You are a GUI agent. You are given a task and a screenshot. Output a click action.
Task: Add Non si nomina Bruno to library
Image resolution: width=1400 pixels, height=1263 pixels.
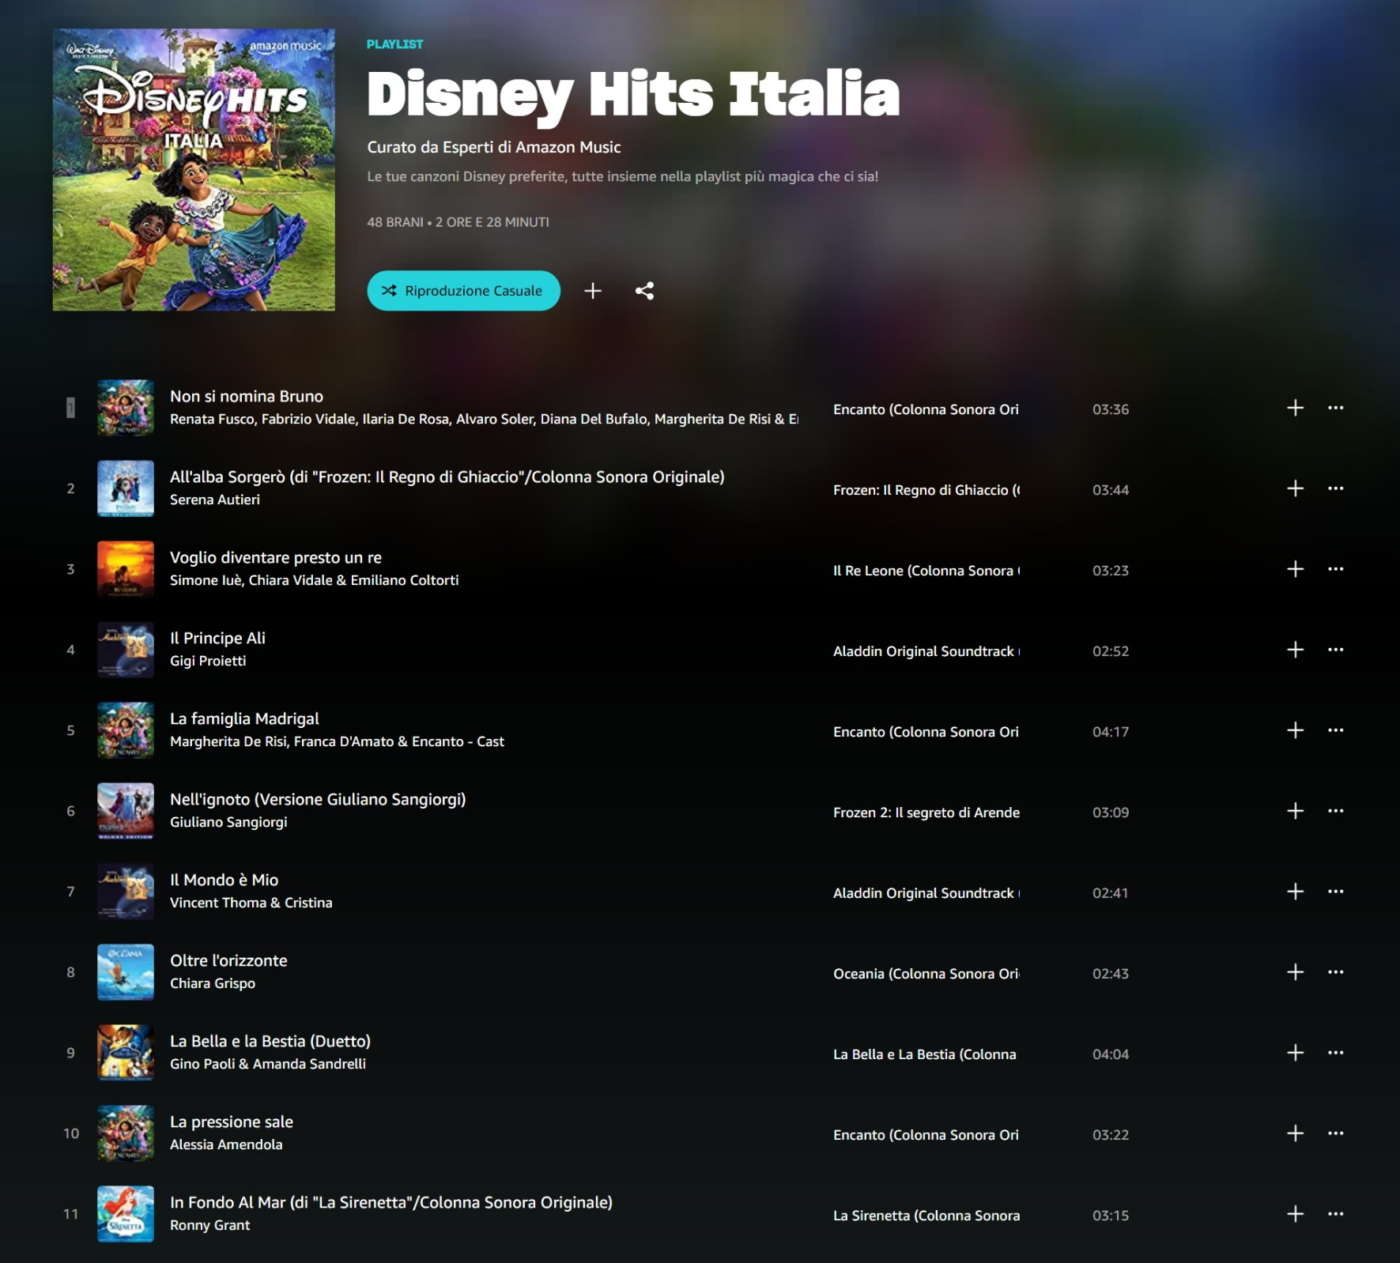pyautogui.click(x=1295, y=408)
